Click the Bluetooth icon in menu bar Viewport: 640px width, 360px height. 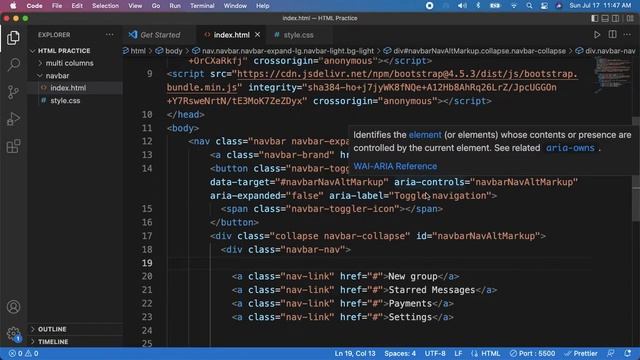478,6
